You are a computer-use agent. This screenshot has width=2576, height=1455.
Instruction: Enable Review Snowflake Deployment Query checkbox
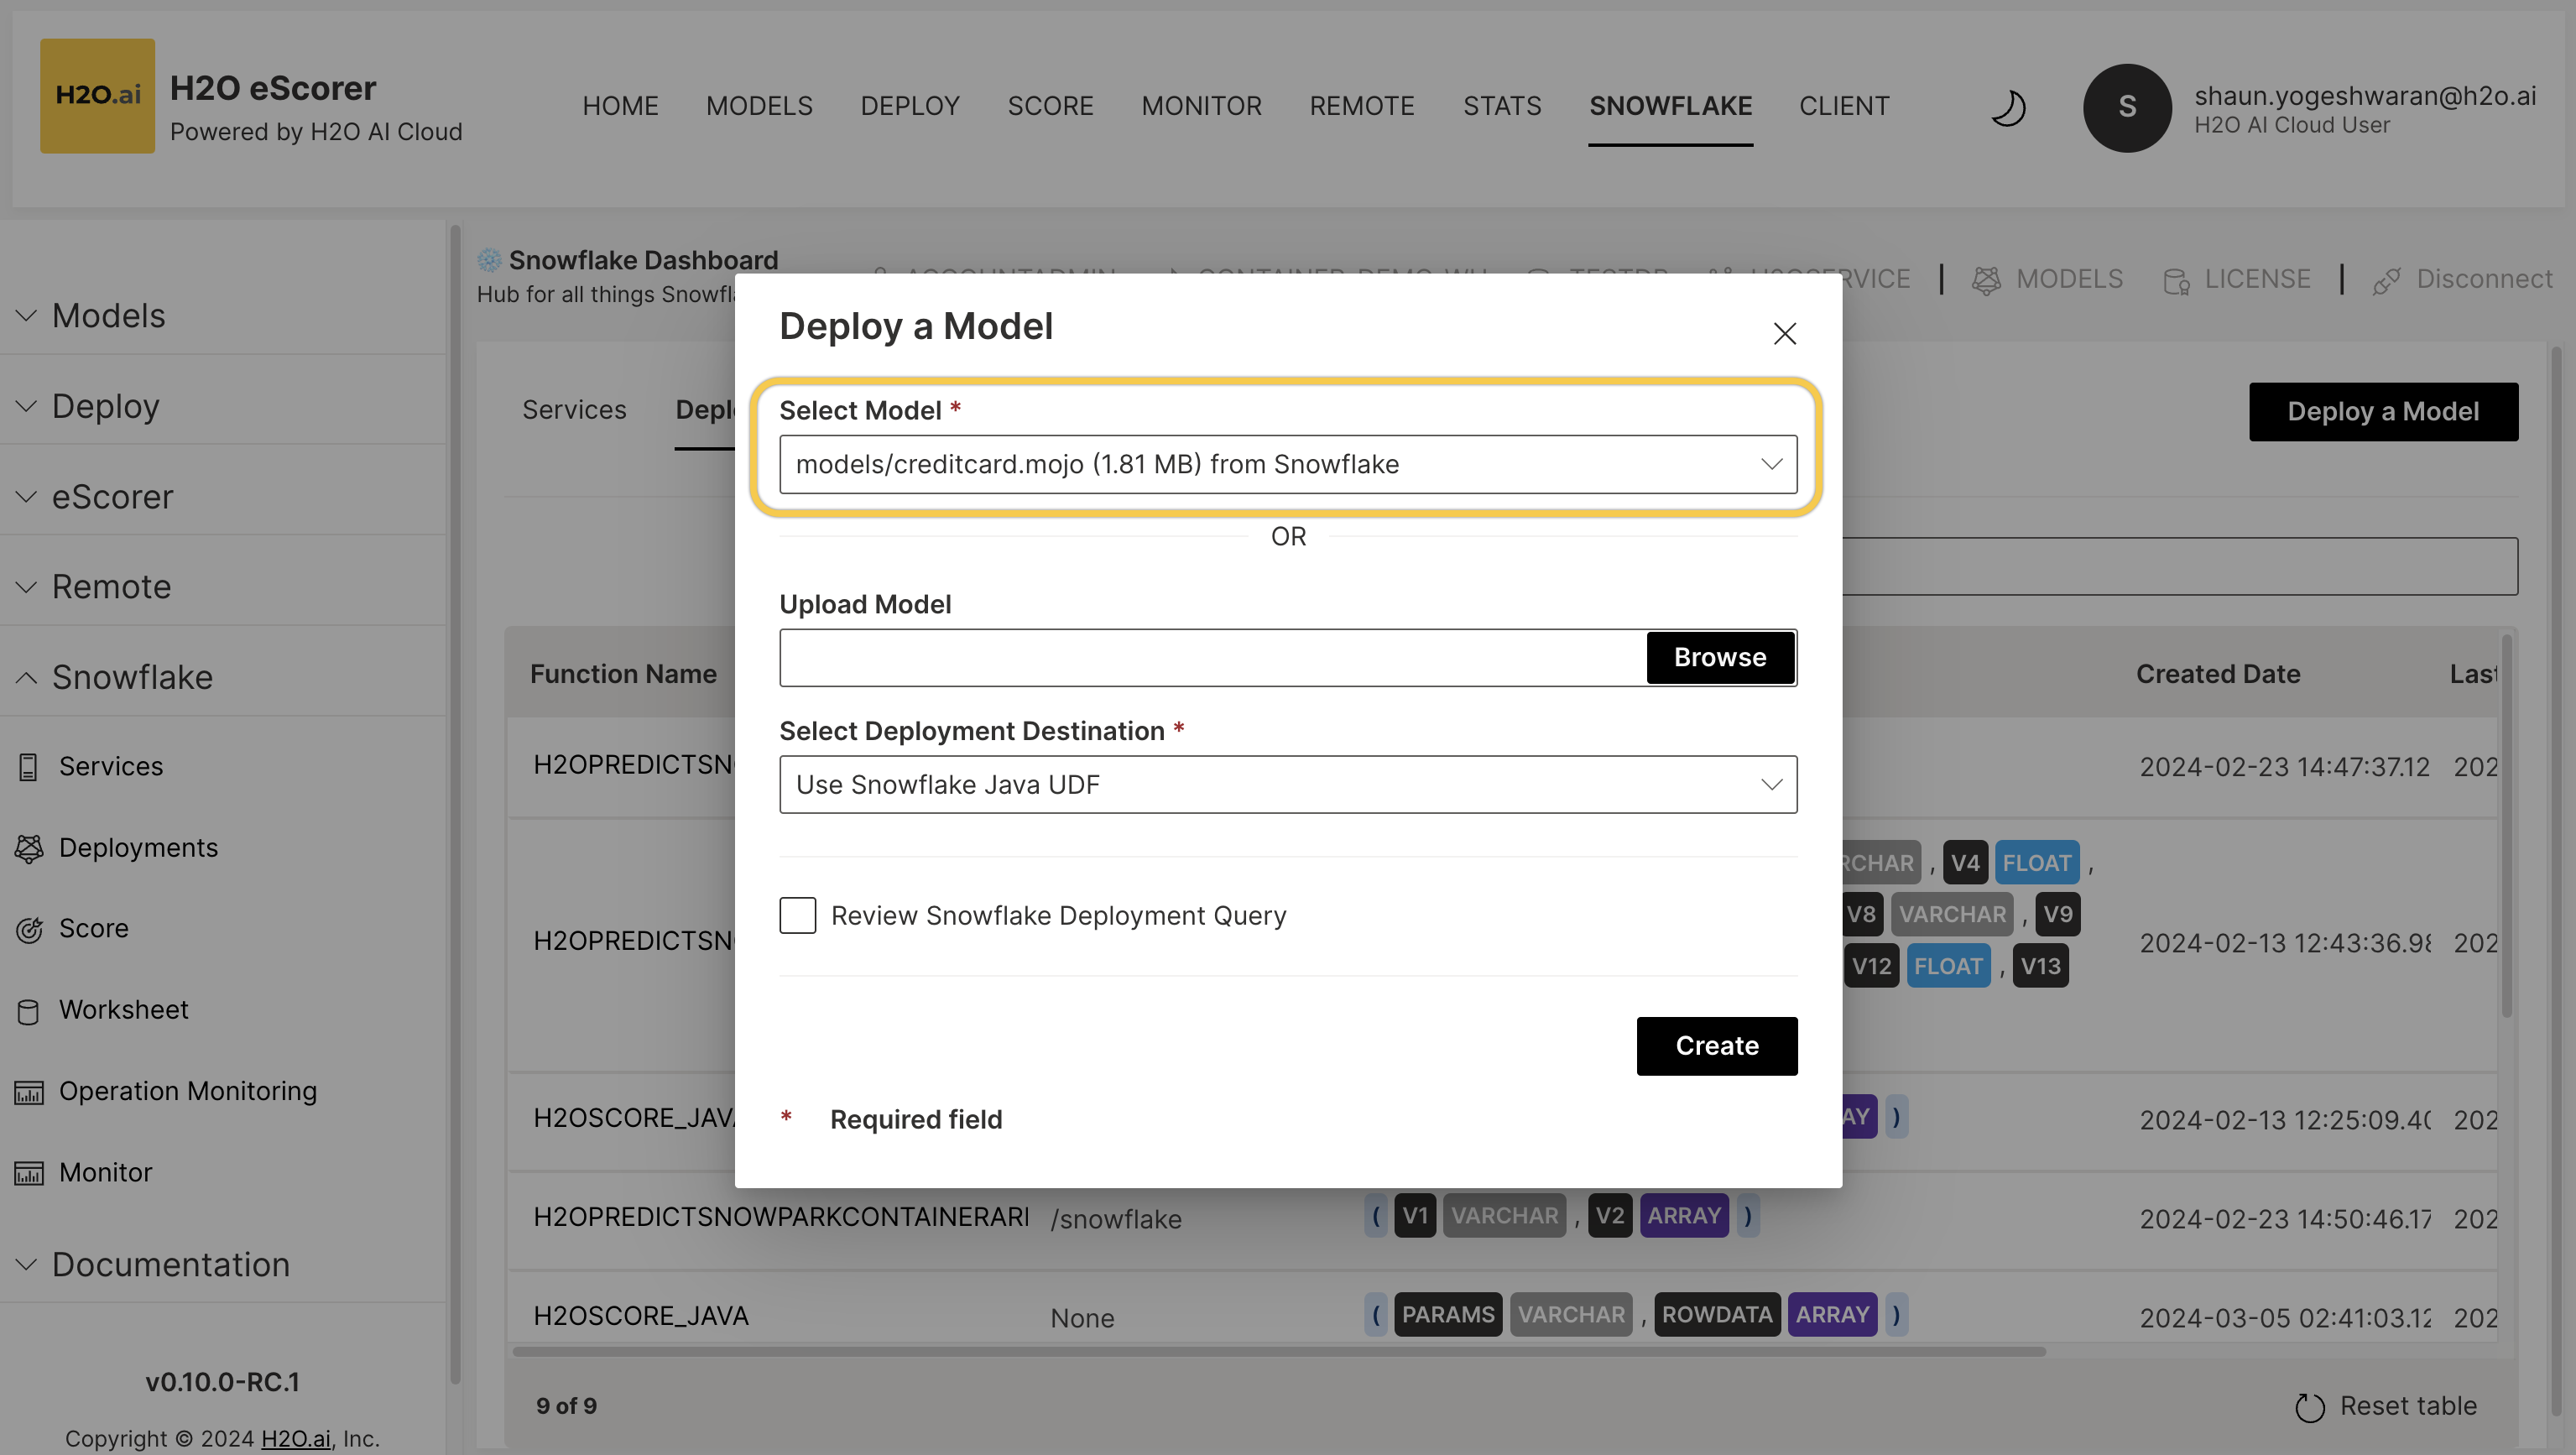click(797, 915)
